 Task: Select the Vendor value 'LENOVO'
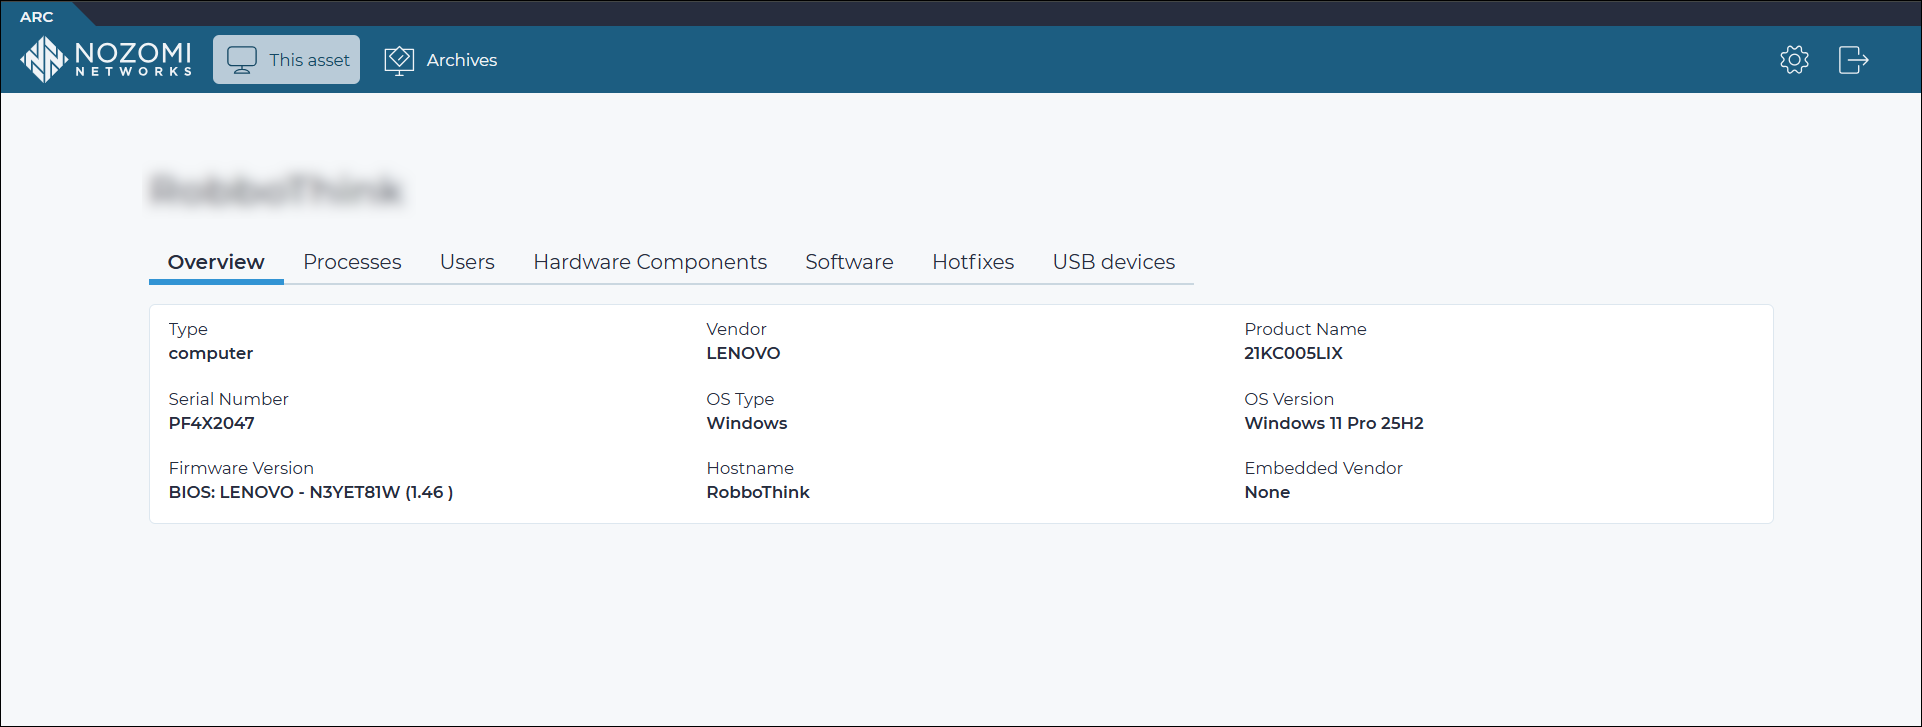(743, 353)
